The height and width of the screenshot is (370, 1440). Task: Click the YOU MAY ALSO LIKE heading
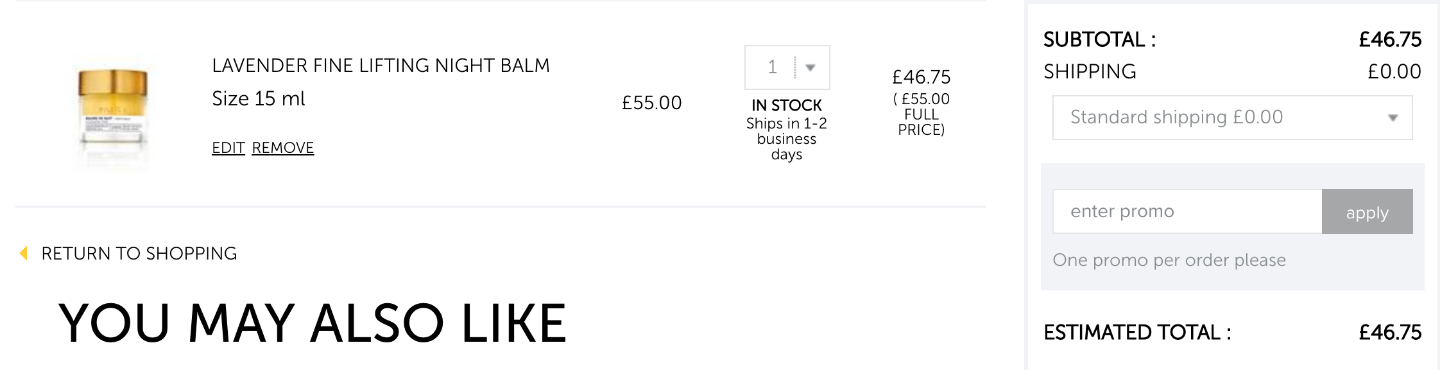click(312, 323)
